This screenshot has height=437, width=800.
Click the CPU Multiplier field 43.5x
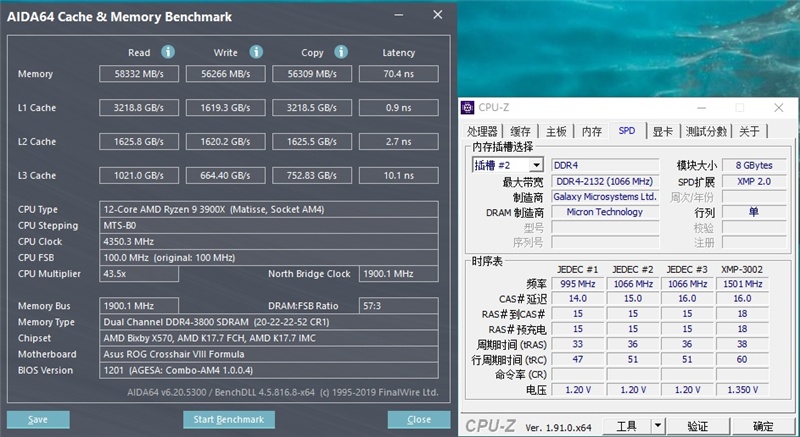[x=139, y=273]
